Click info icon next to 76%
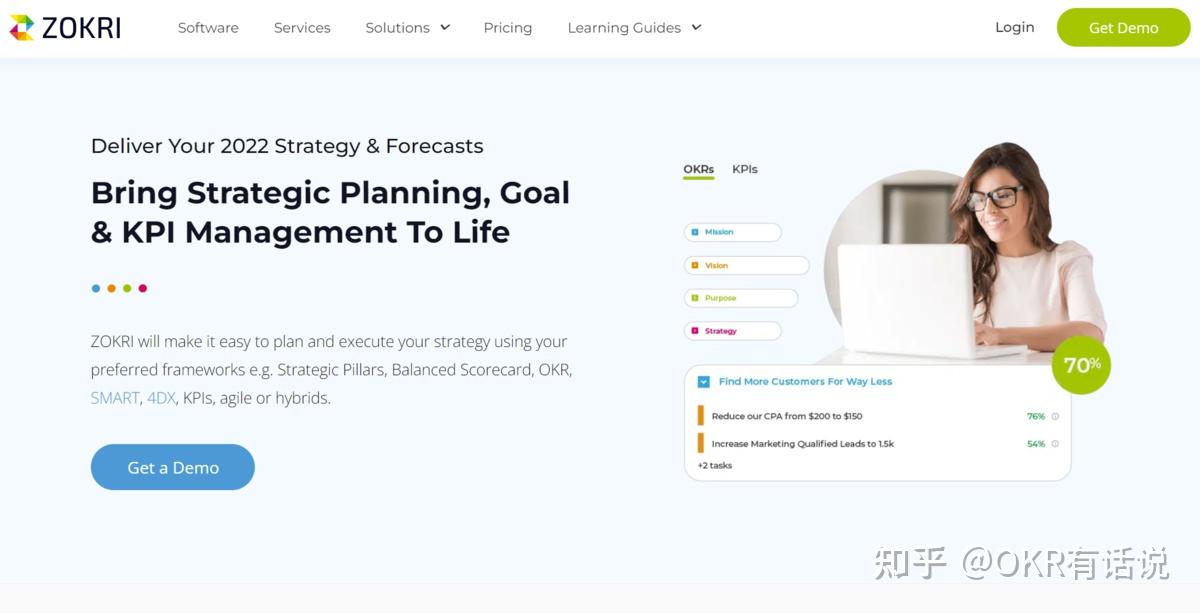Image resolution: width=1200 pixels, height=613 pixels. [1055, 416]
